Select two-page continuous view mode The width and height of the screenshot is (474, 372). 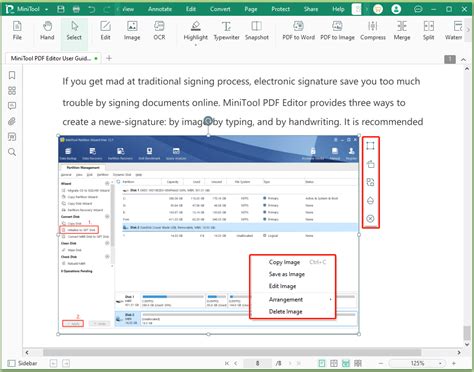(x=358, y=363)
